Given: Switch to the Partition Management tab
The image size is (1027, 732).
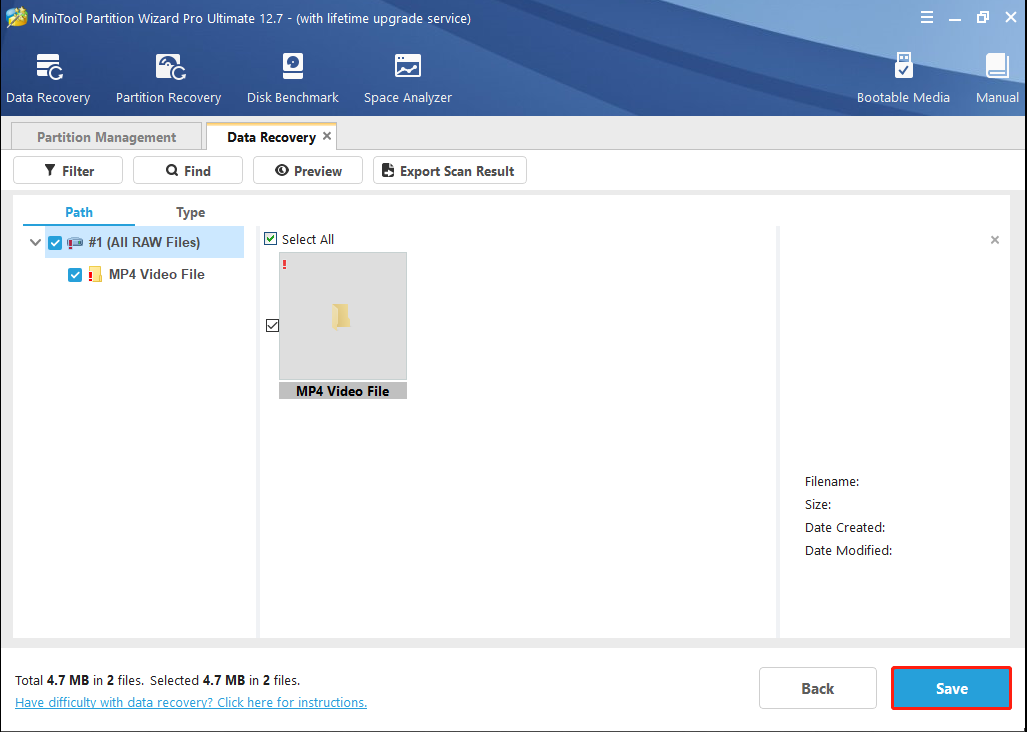Looking at the screenshot, I should click(106, 137).
